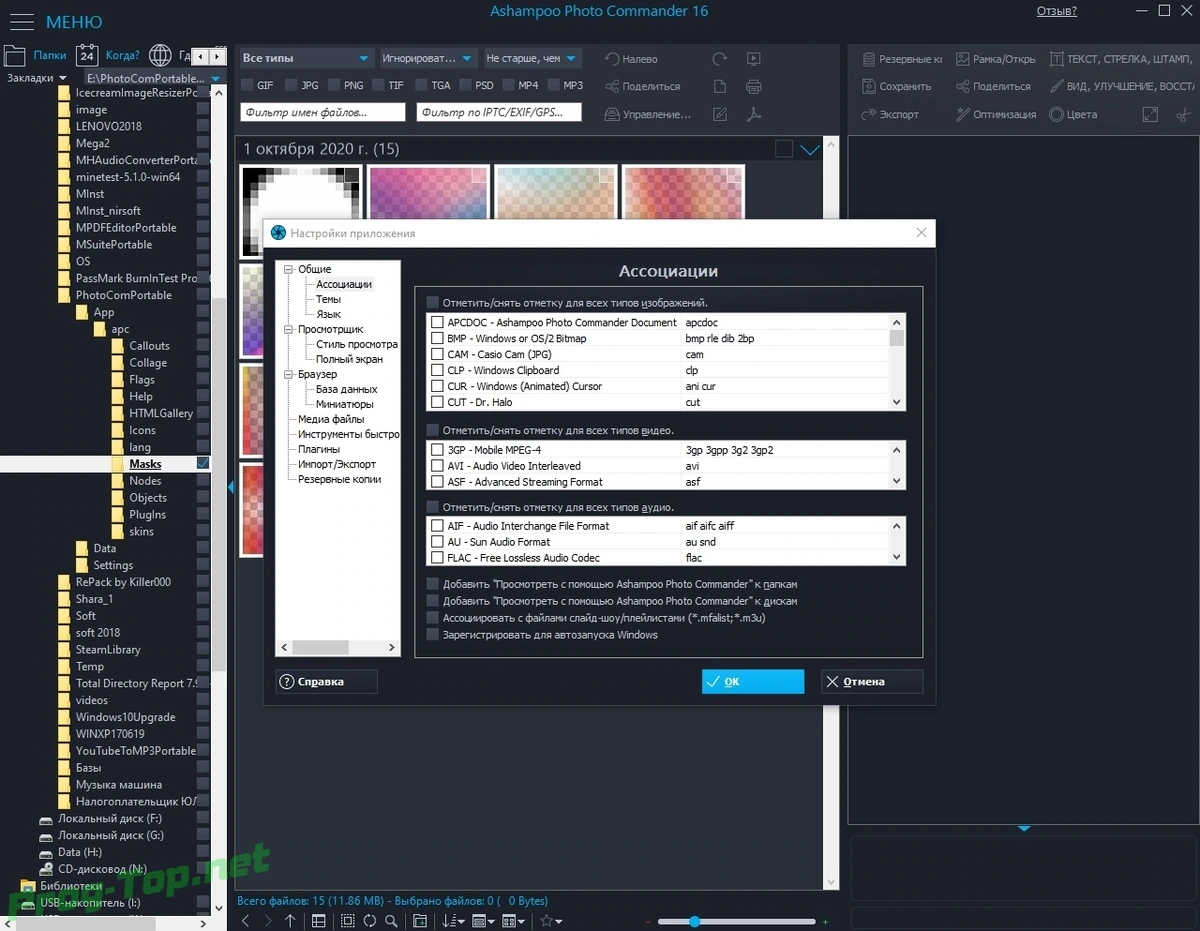Toggle the JPG filter checkbox
Image resolution: width=1200 pixels, height=931 pixels.
[x=291, y=86]
